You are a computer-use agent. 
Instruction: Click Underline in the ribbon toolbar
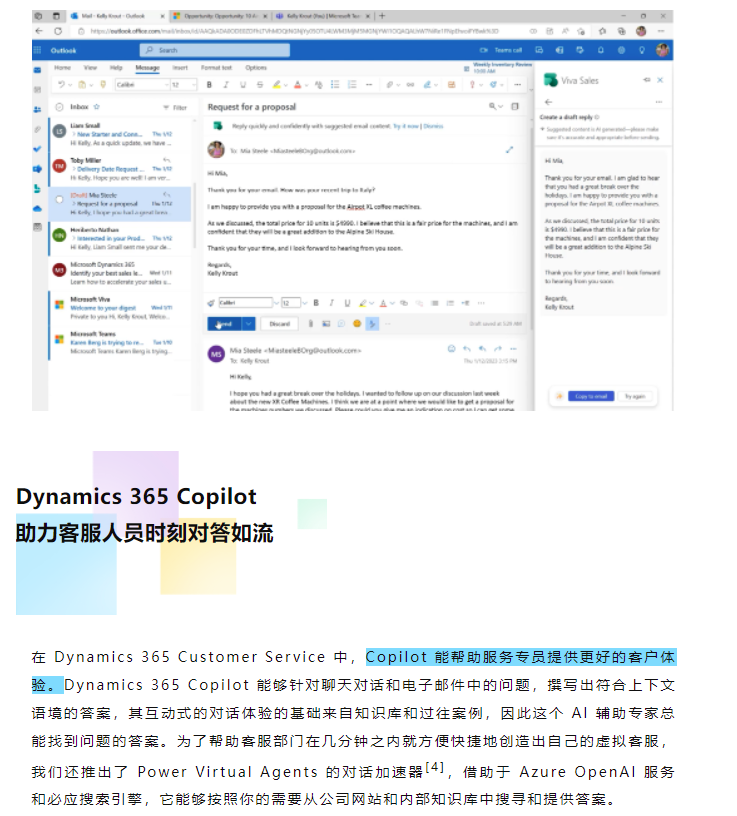click(243, 84)
